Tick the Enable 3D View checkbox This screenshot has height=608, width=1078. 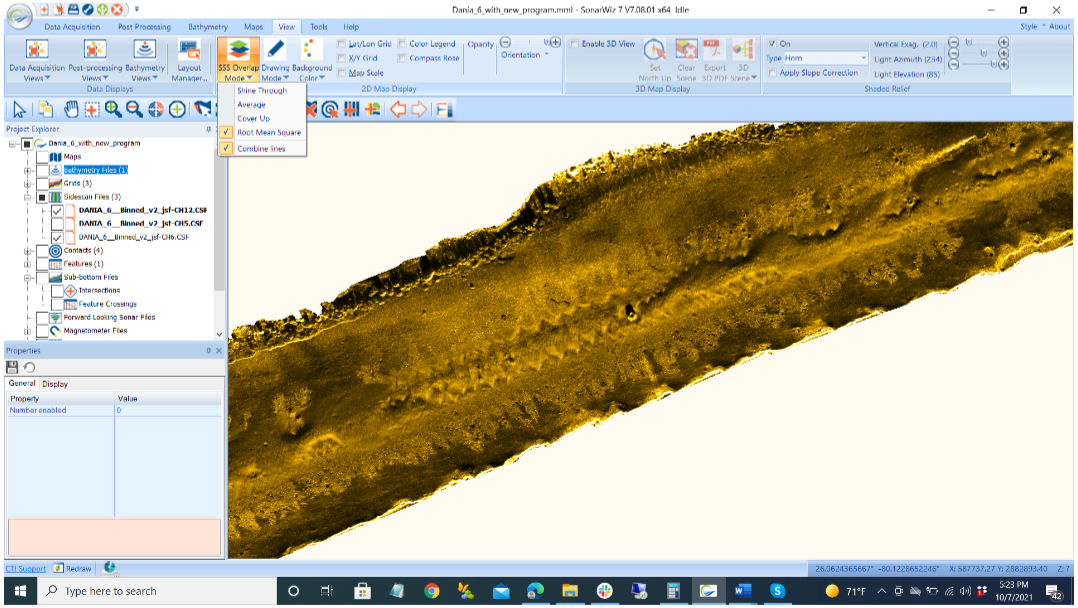(x=575, y=44)
